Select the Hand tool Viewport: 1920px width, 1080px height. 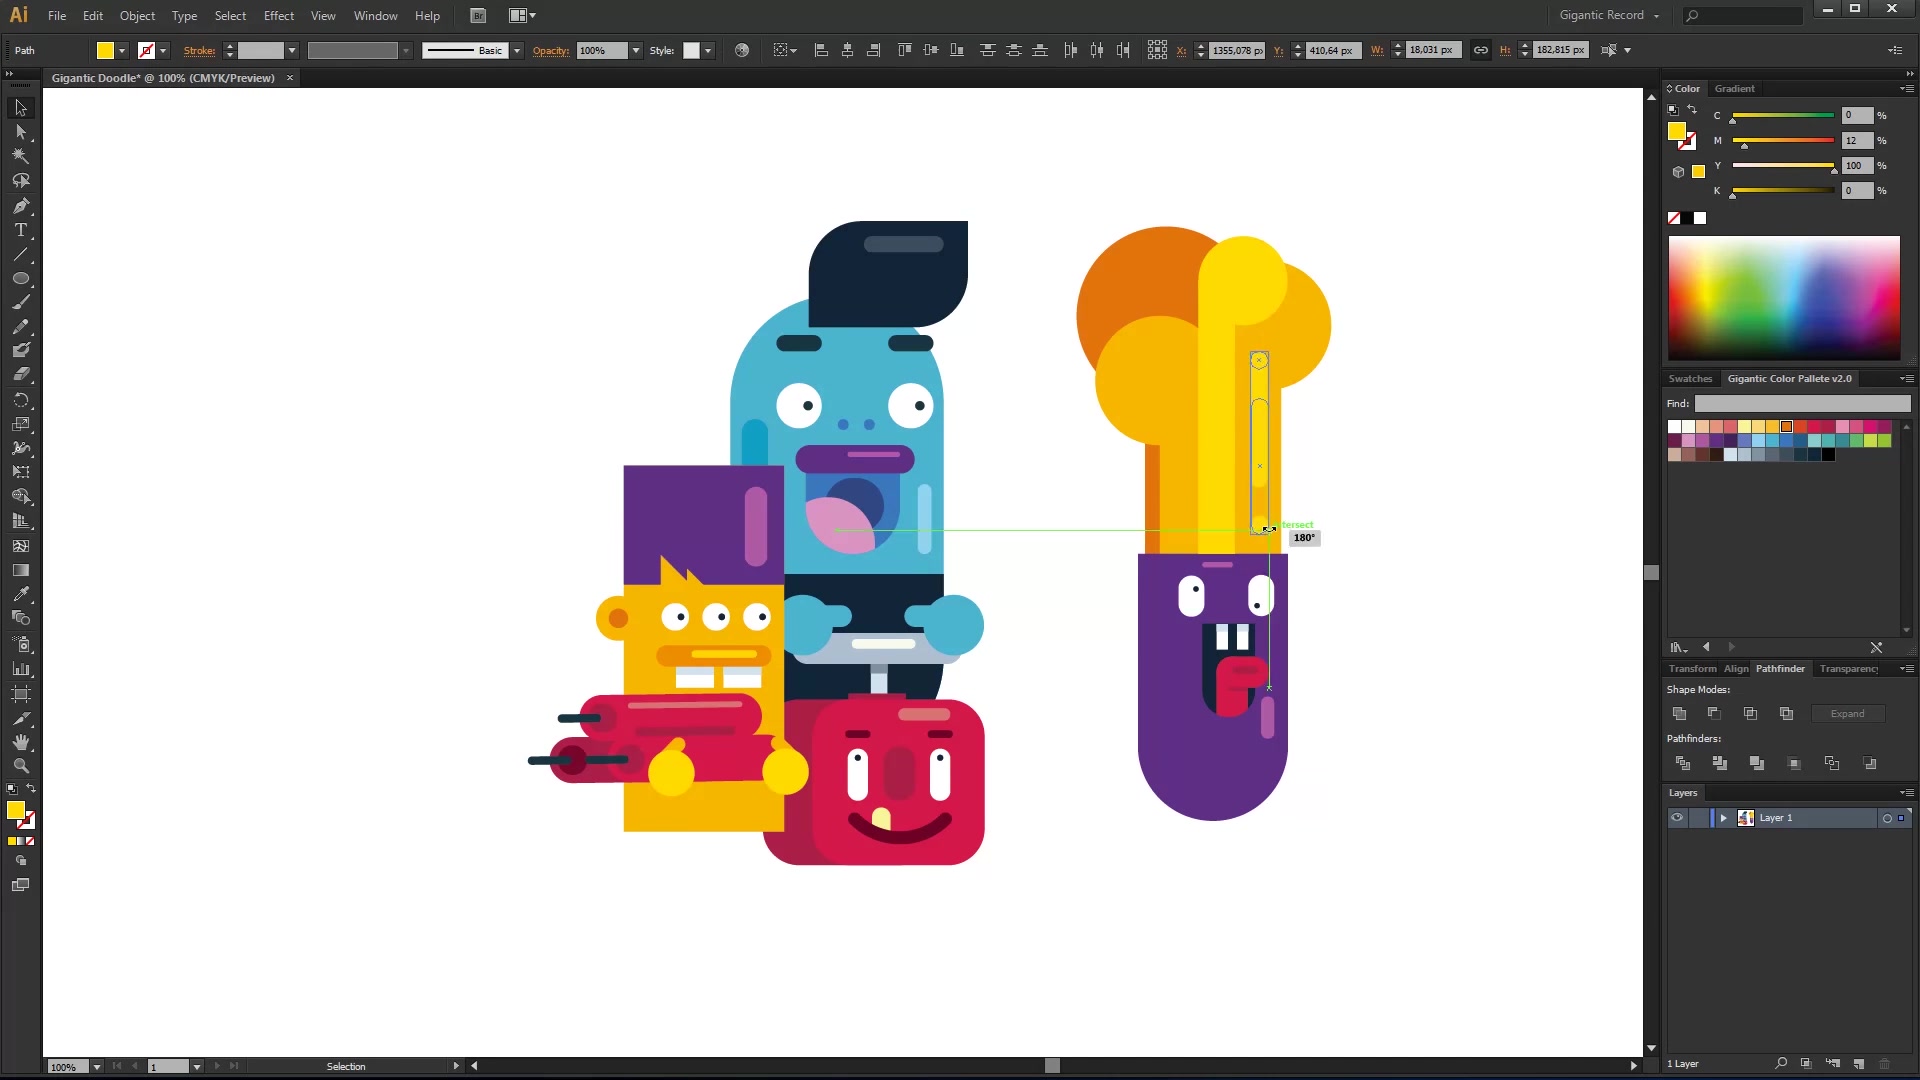[20, 742]
